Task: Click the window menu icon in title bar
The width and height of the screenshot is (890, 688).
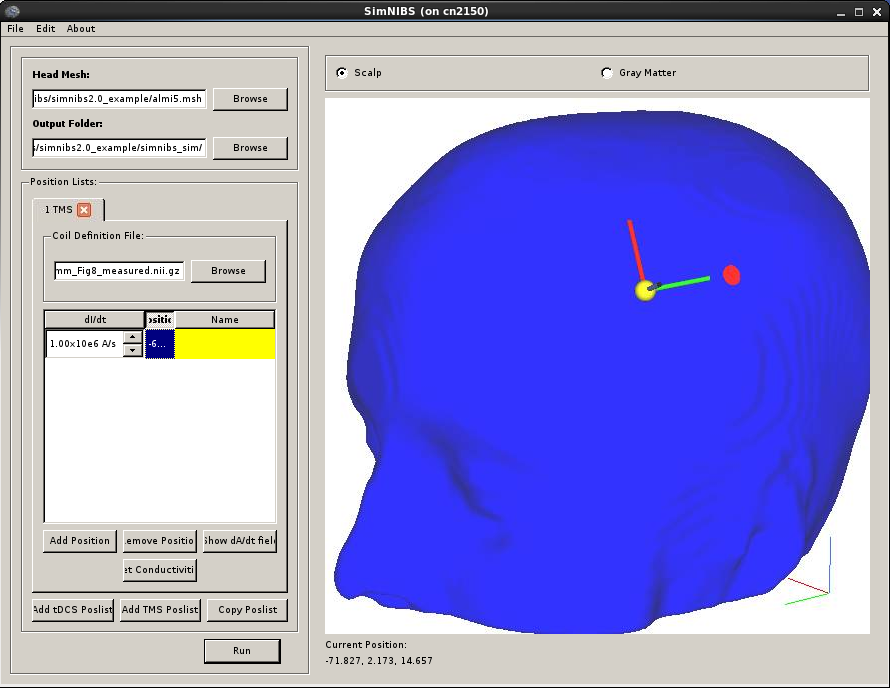Action: click(x=11, y=11)
